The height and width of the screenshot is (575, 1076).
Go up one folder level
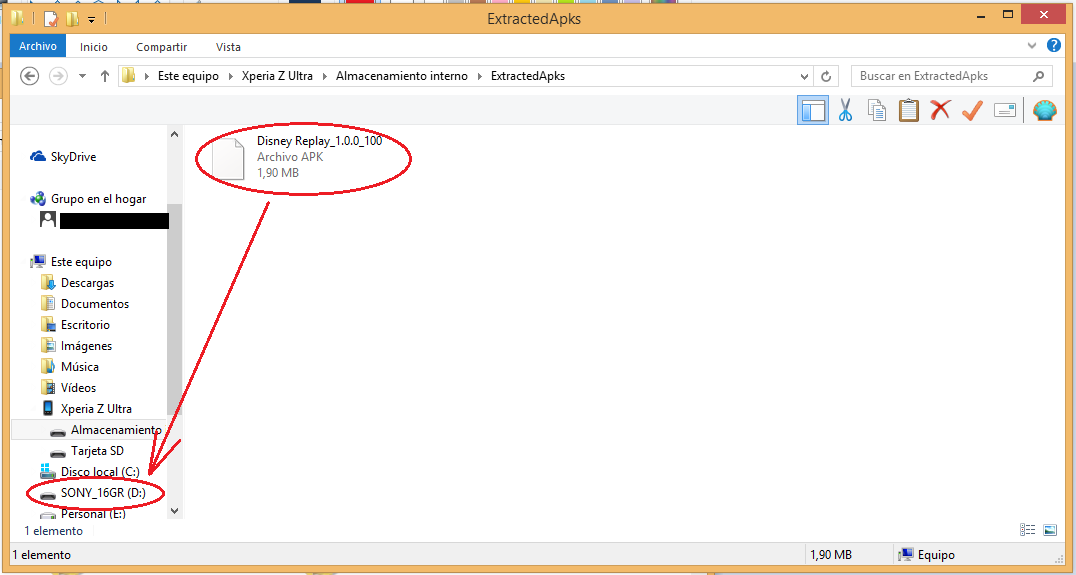104,76
